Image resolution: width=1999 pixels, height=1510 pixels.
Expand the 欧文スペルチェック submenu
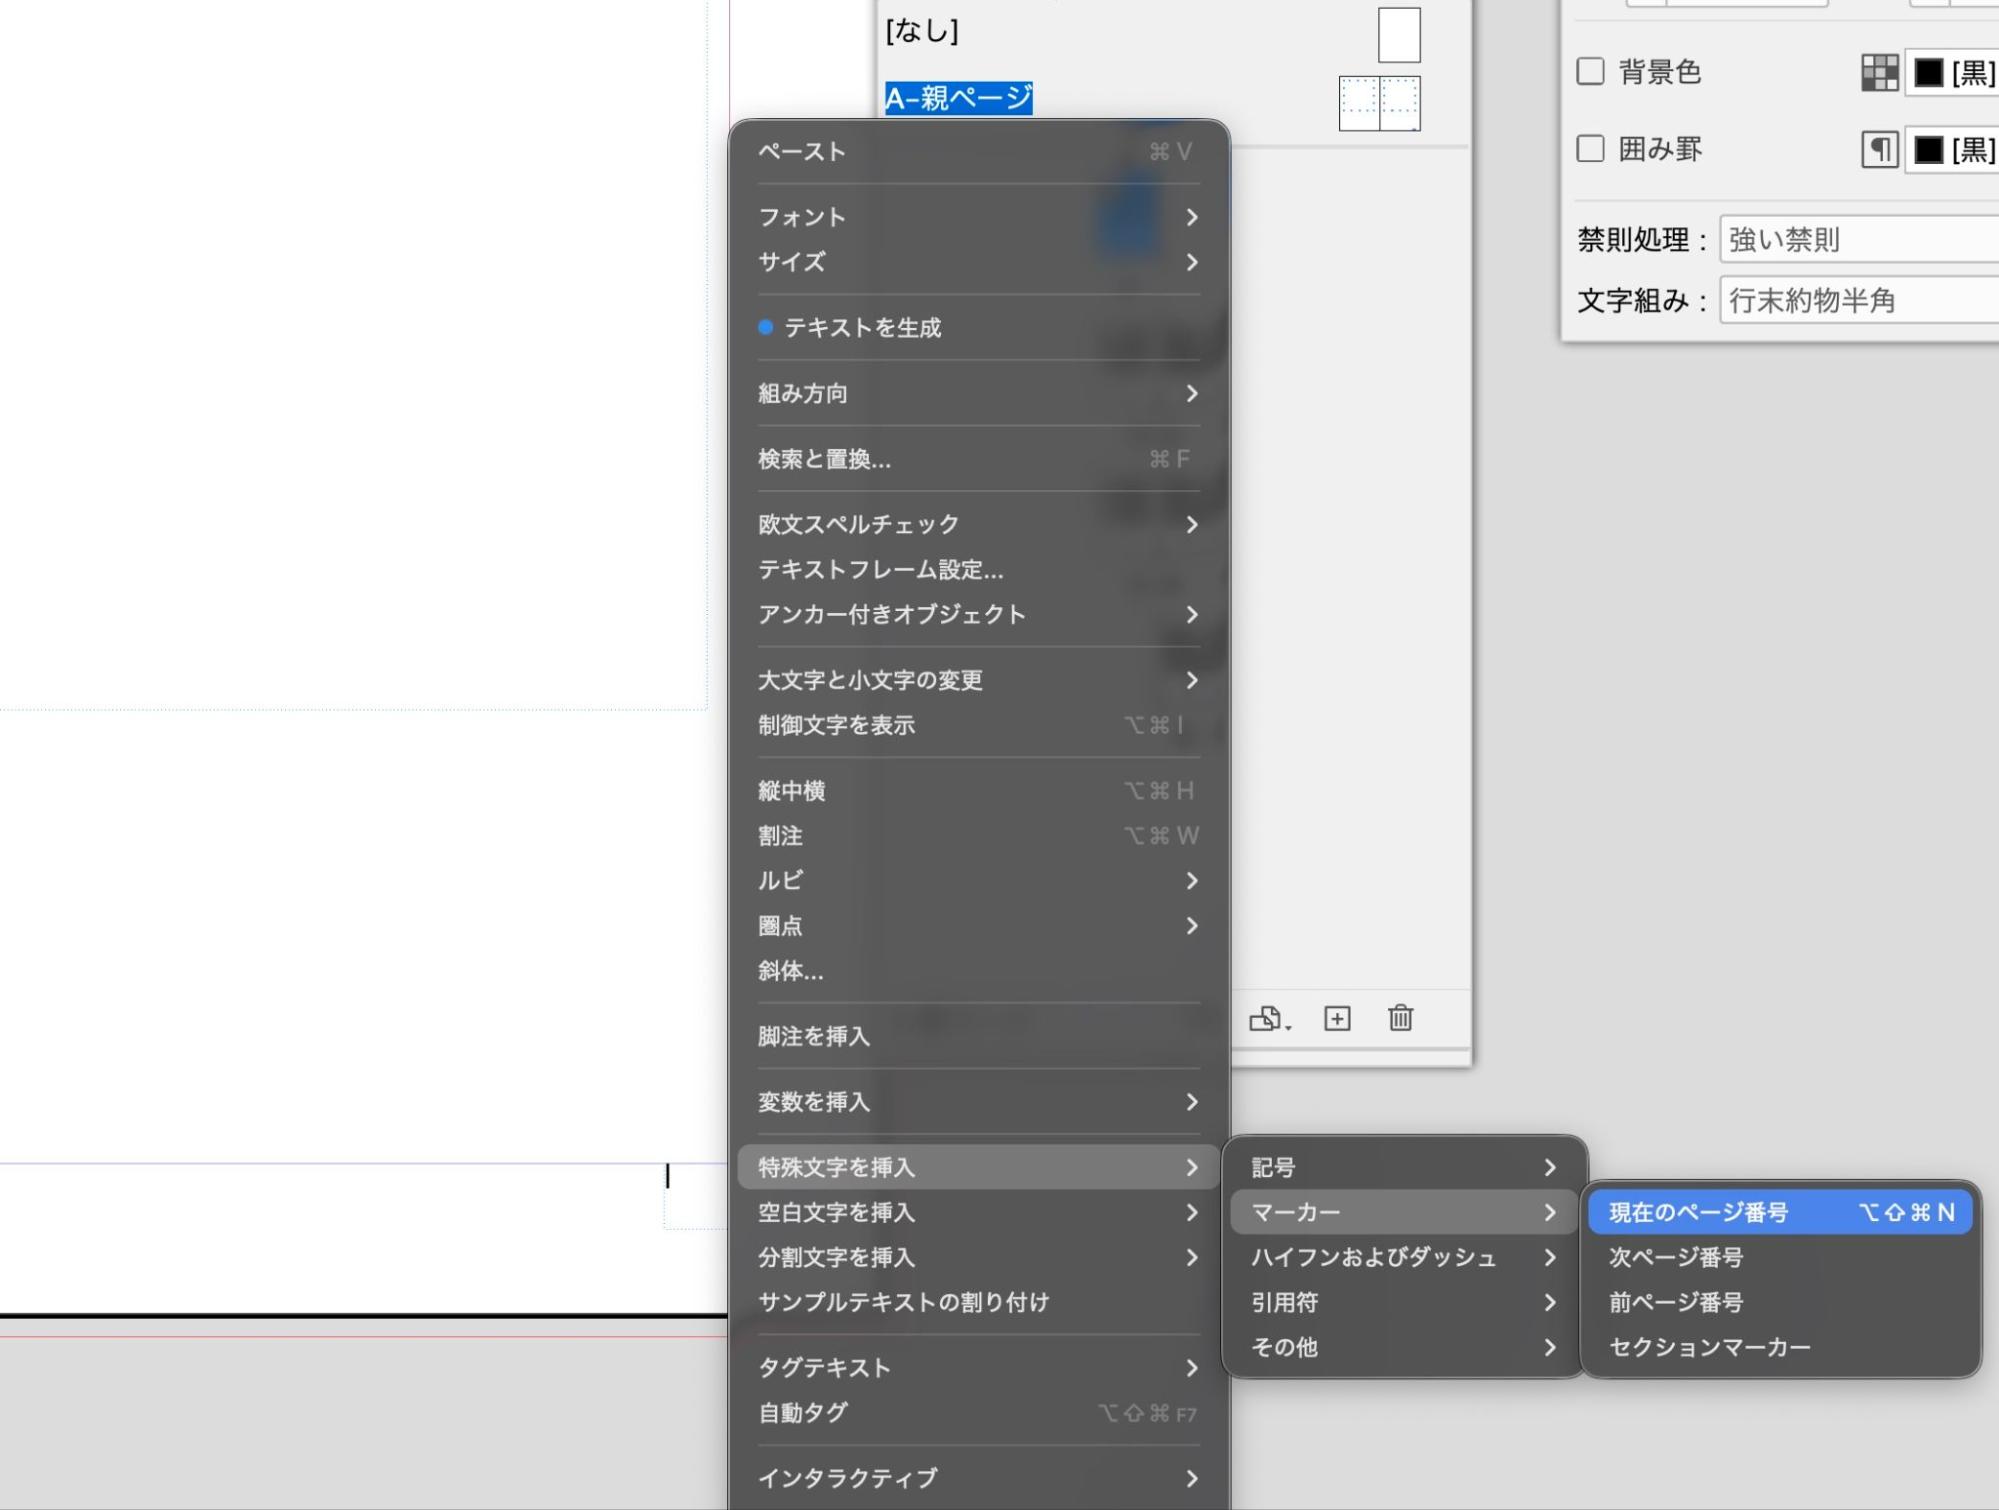click(978, 524)
